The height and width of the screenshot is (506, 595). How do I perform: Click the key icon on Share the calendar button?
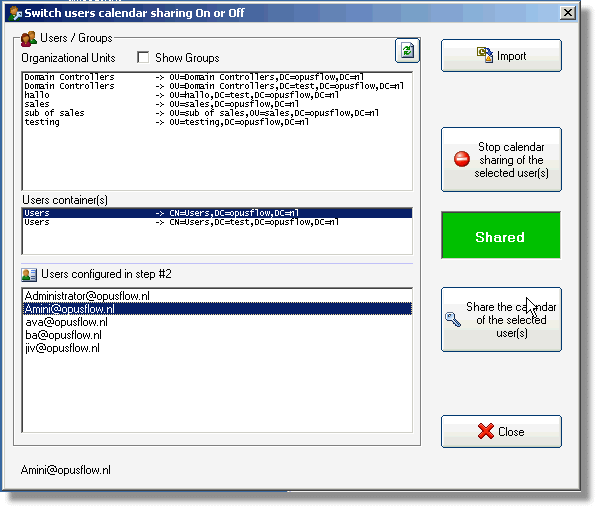pos(453,320)
